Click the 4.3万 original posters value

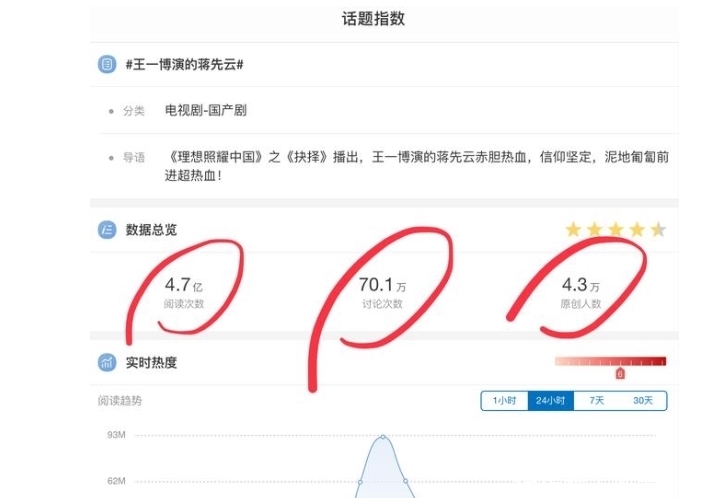point(581,285)
